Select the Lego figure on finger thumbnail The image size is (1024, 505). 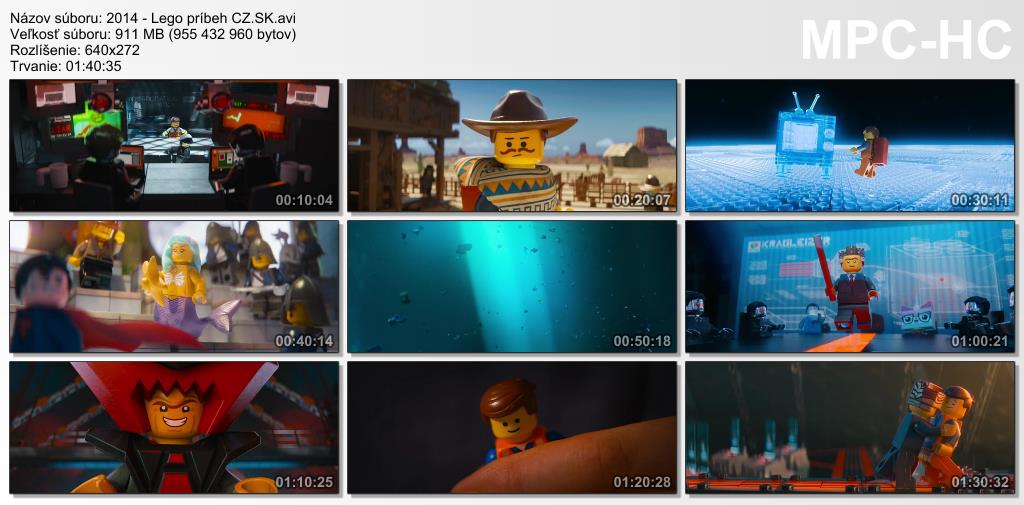point(512,427)
